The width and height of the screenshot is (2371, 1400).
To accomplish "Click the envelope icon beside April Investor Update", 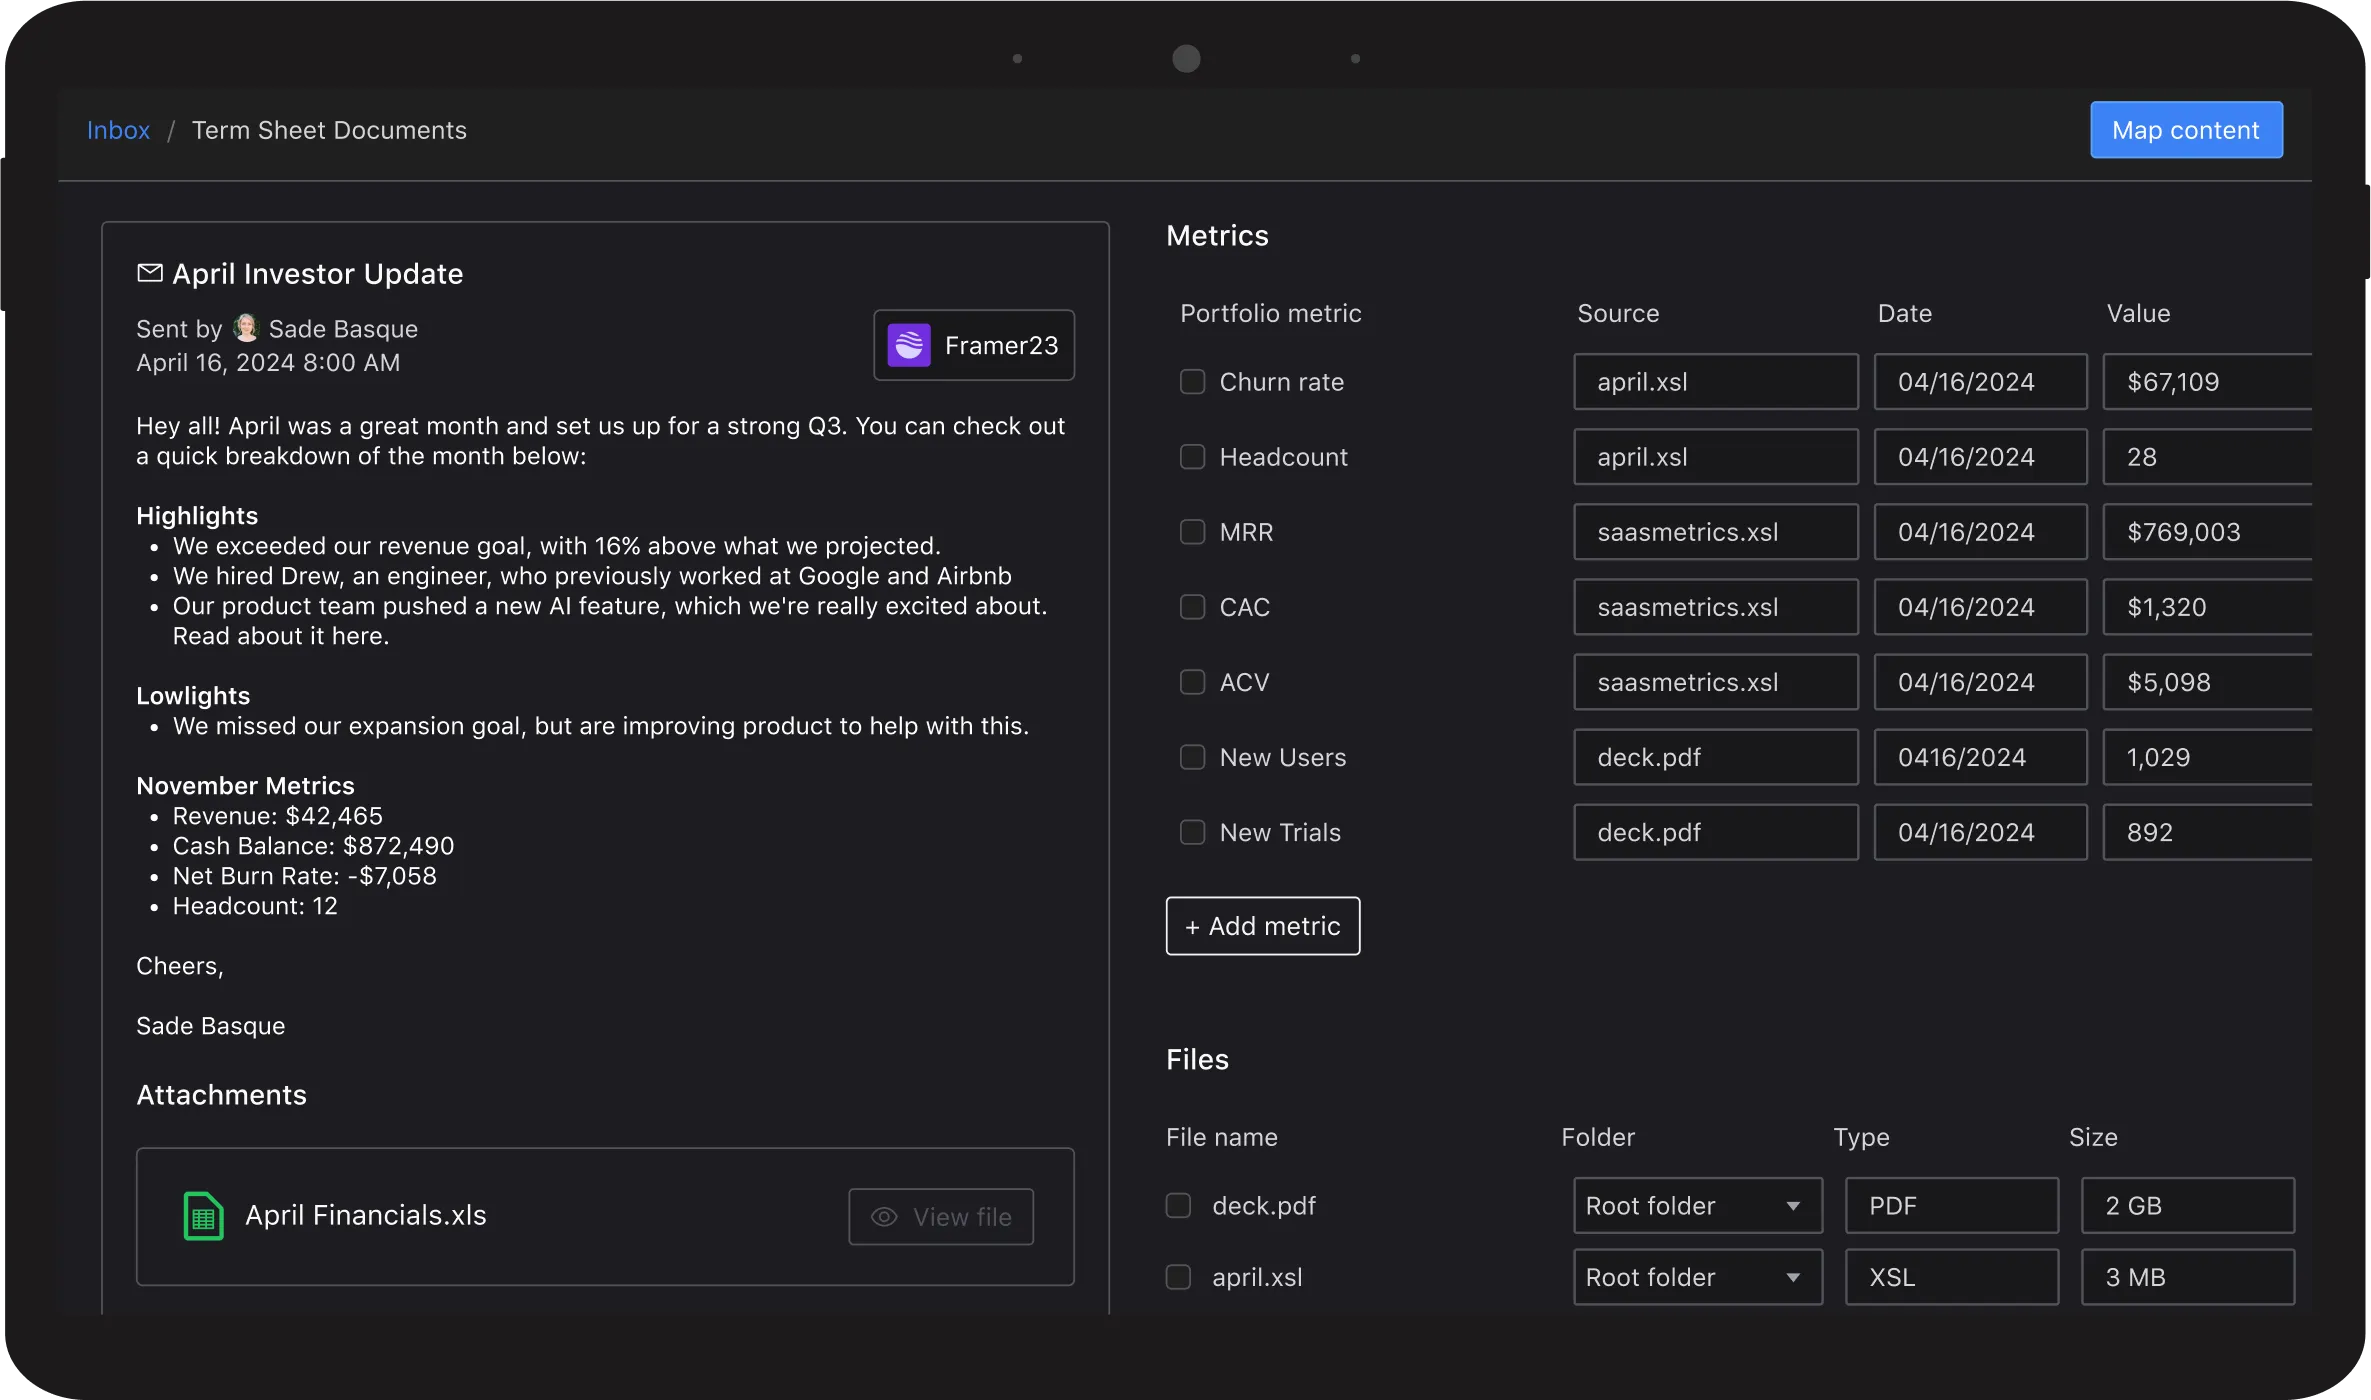I will tap(149, 273).
